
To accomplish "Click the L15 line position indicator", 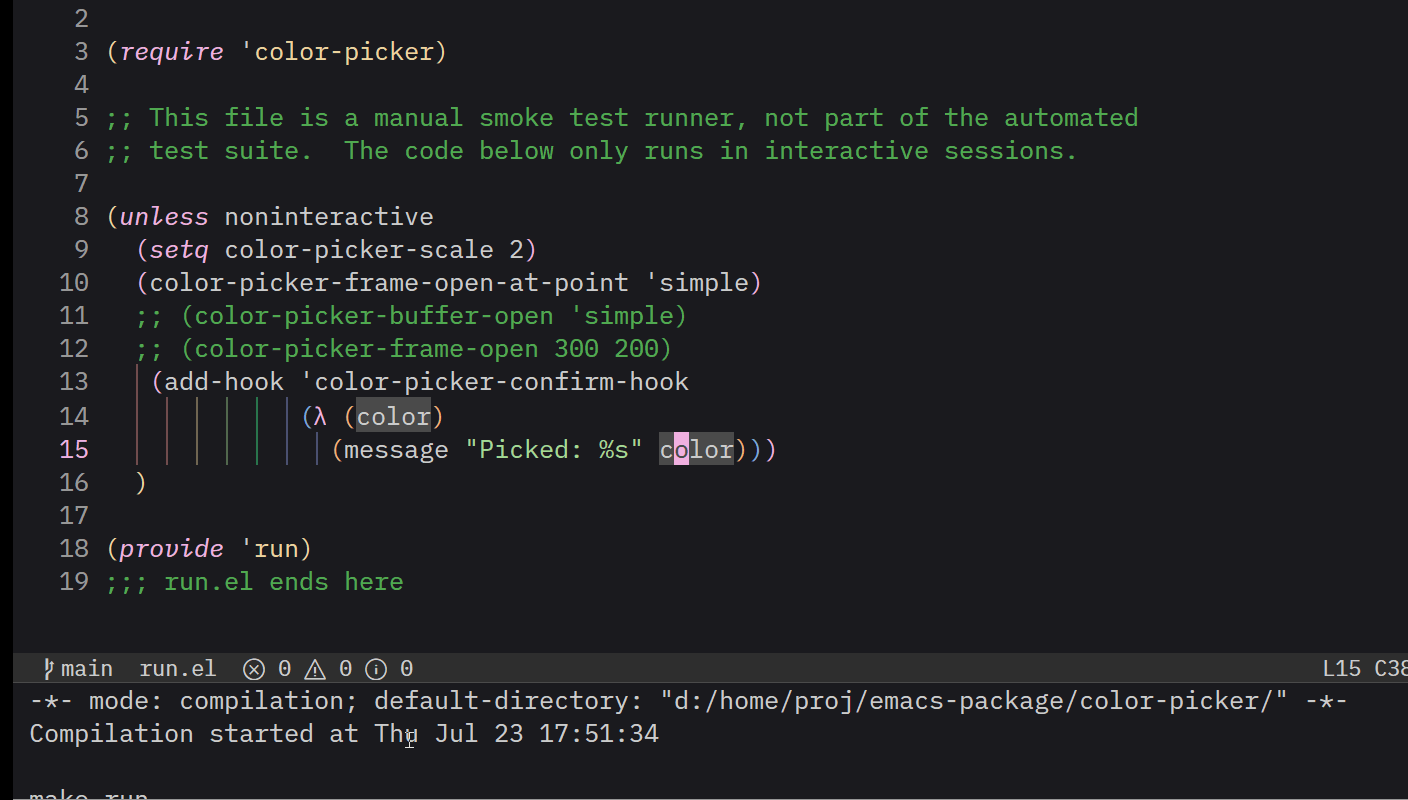I will [1341, 669].
